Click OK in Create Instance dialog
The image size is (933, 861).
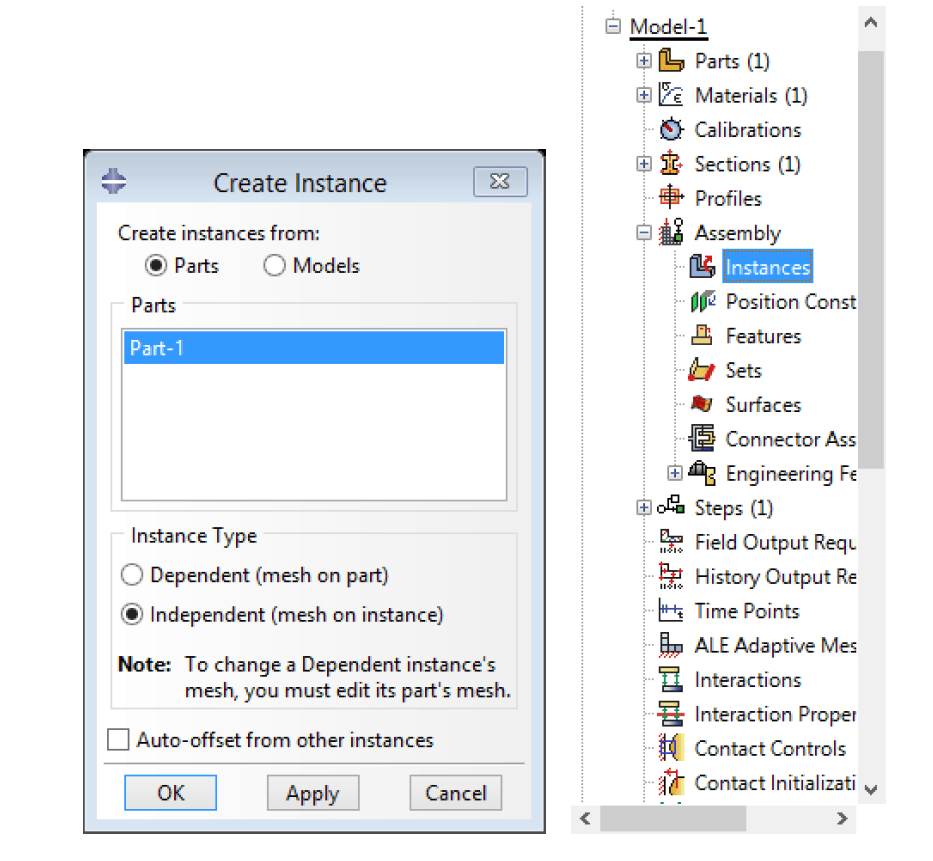[170, 793]
